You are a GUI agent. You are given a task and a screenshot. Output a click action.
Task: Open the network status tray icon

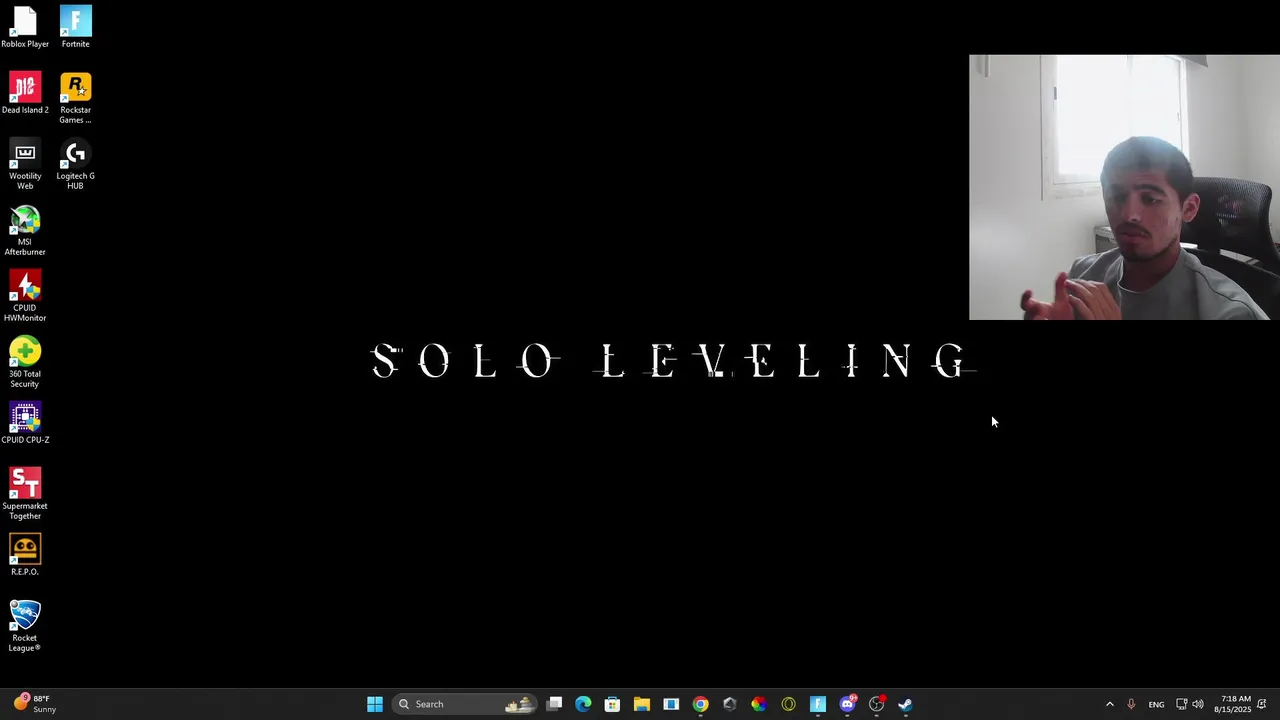tap(1181, 704)
